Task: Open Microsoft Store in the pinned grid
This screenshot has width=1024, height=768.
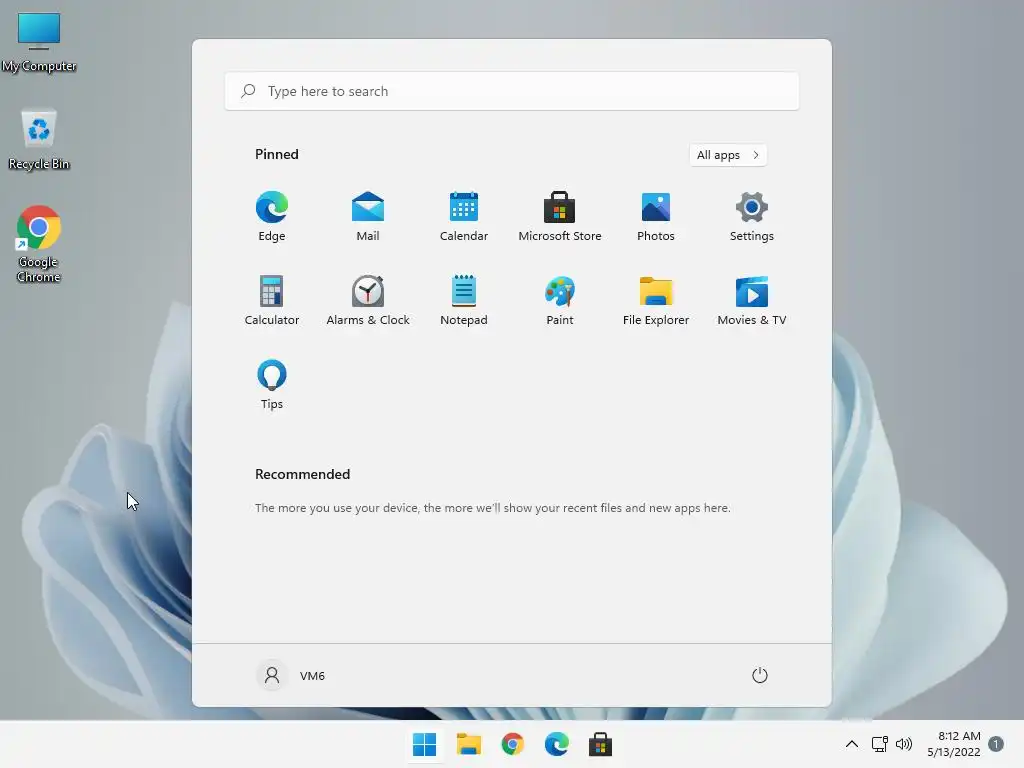Action: (560, 216)
